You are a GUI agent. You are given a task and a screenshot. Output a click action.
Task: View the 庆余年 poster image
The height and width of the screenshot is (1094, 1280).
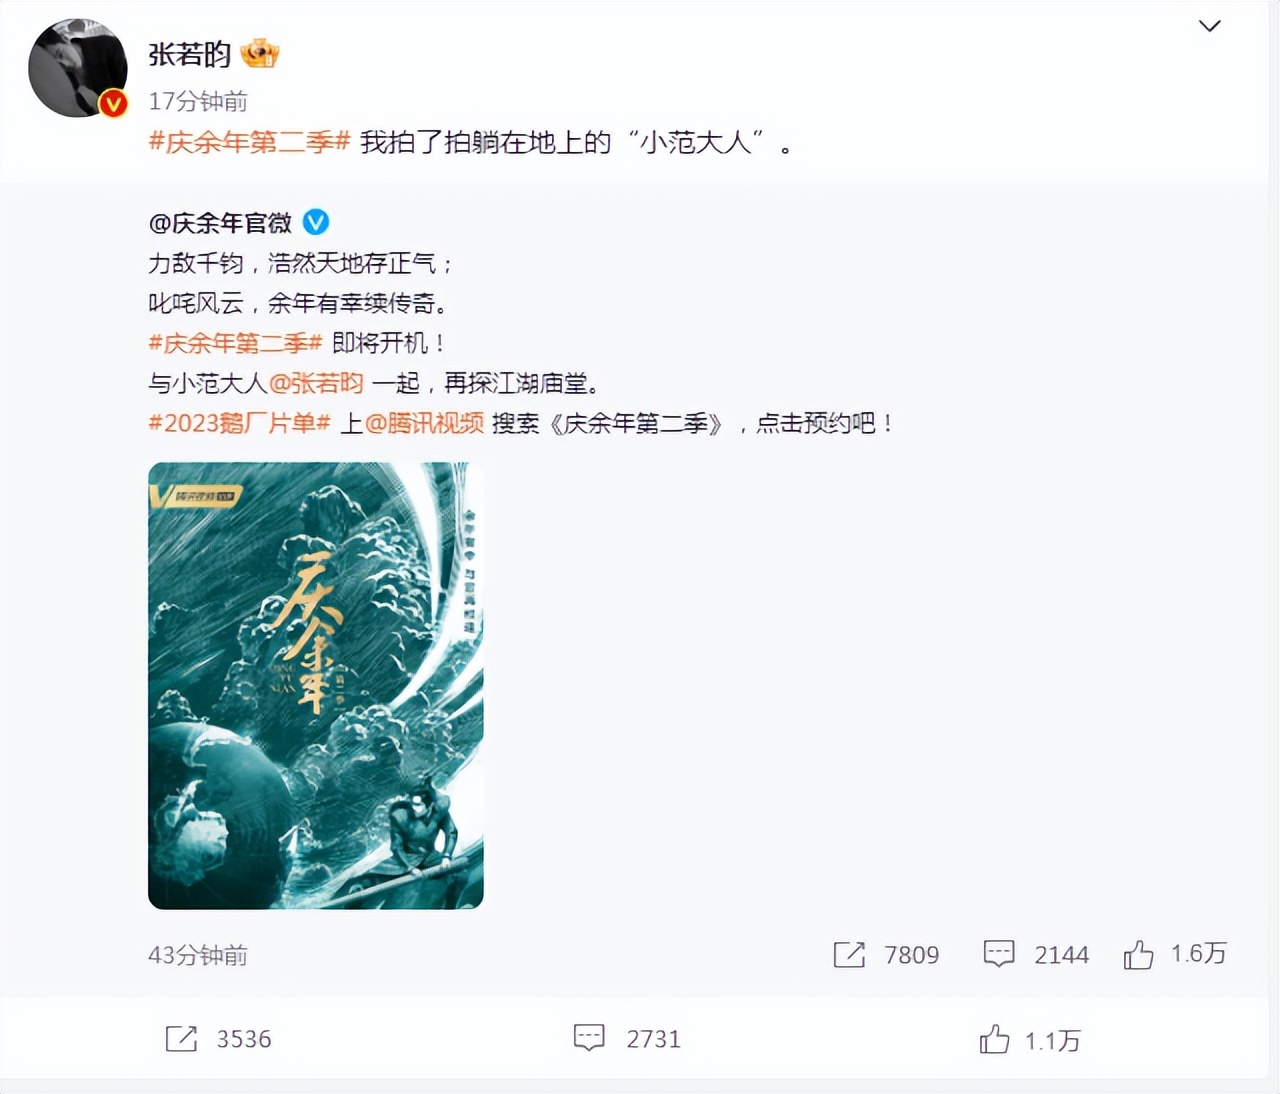point(316,686)
